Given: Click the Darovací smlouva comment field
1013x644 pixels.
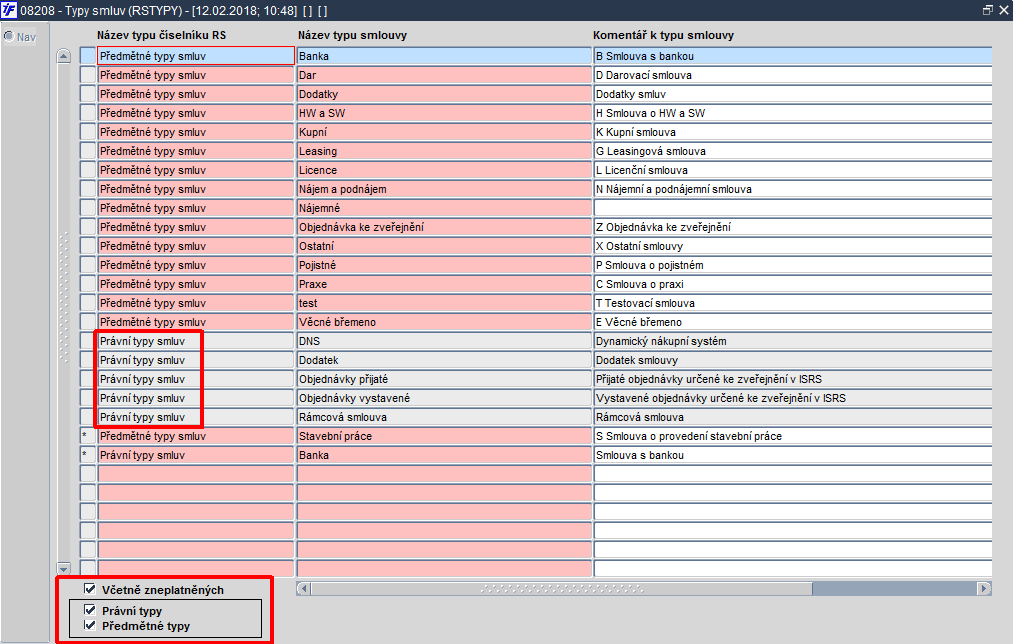Looking at the screenshot, I should (x=793, y=75).
